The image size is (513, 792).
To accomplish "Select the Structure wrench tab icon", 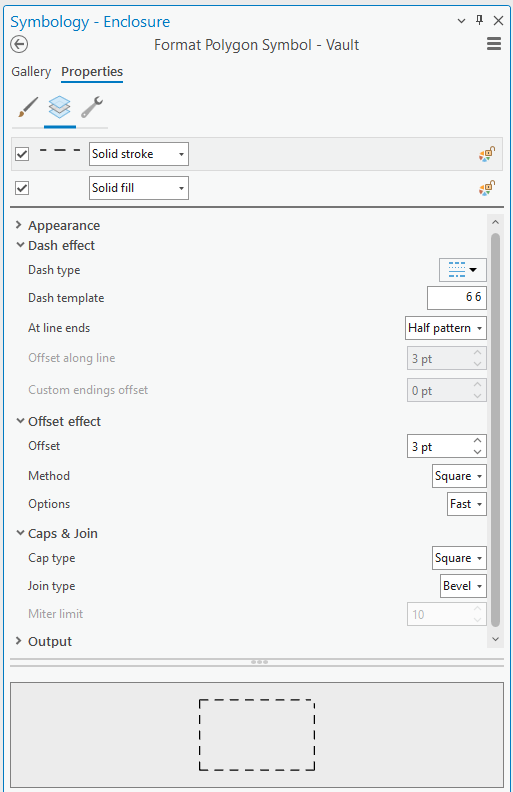I will [x=92, y=107].
